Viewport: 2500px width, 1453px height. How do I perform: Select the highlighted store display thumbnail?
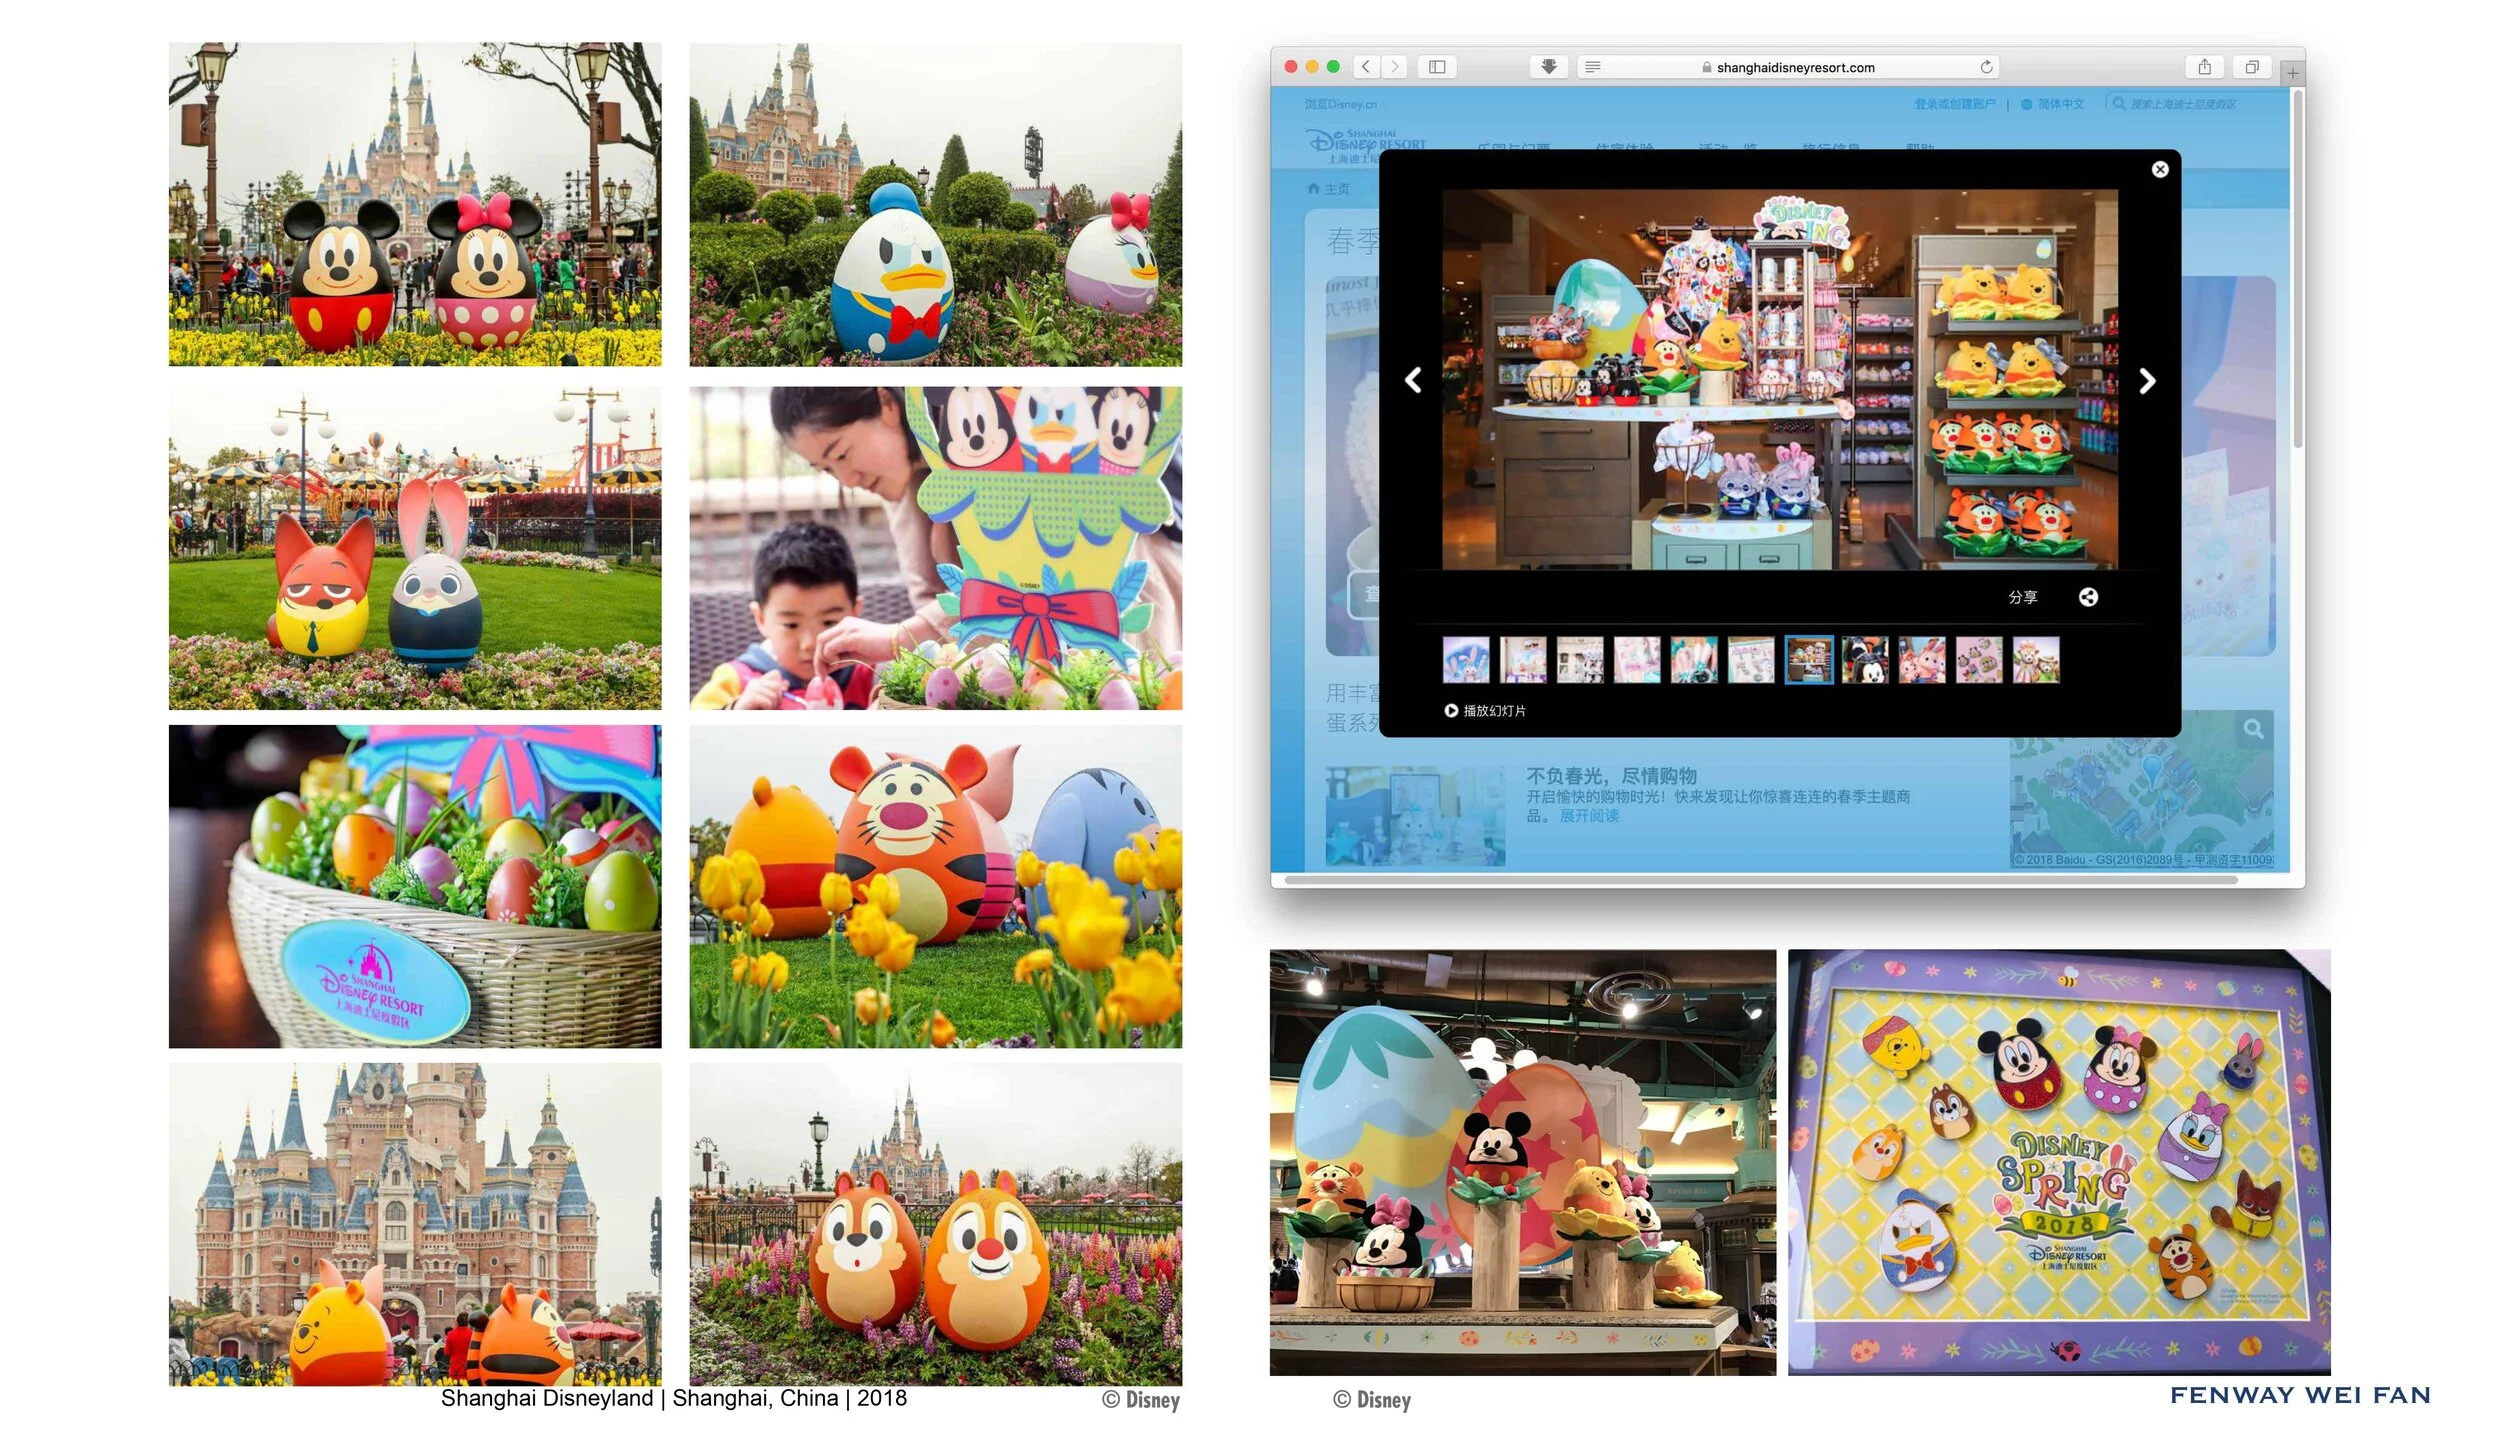(x=1809, y=660)
